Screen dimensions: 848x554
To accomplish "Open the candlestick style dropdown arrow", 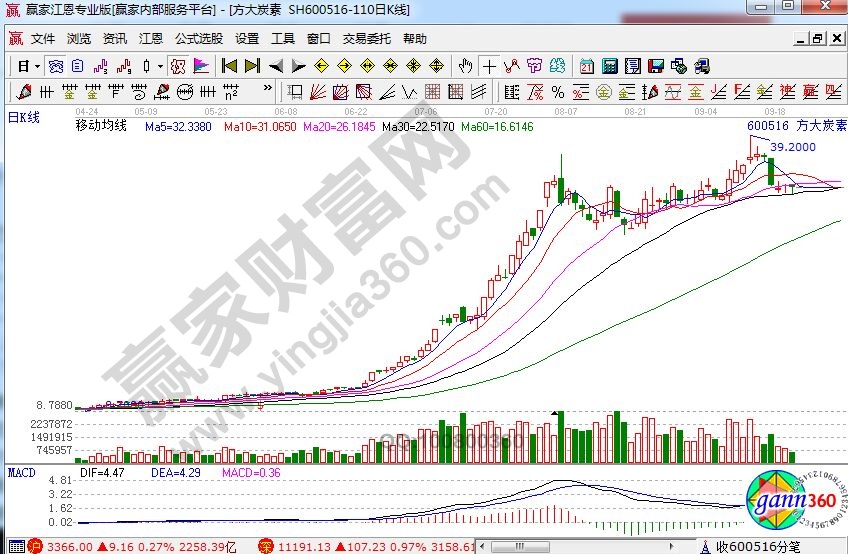I will (x=161, y=66).
